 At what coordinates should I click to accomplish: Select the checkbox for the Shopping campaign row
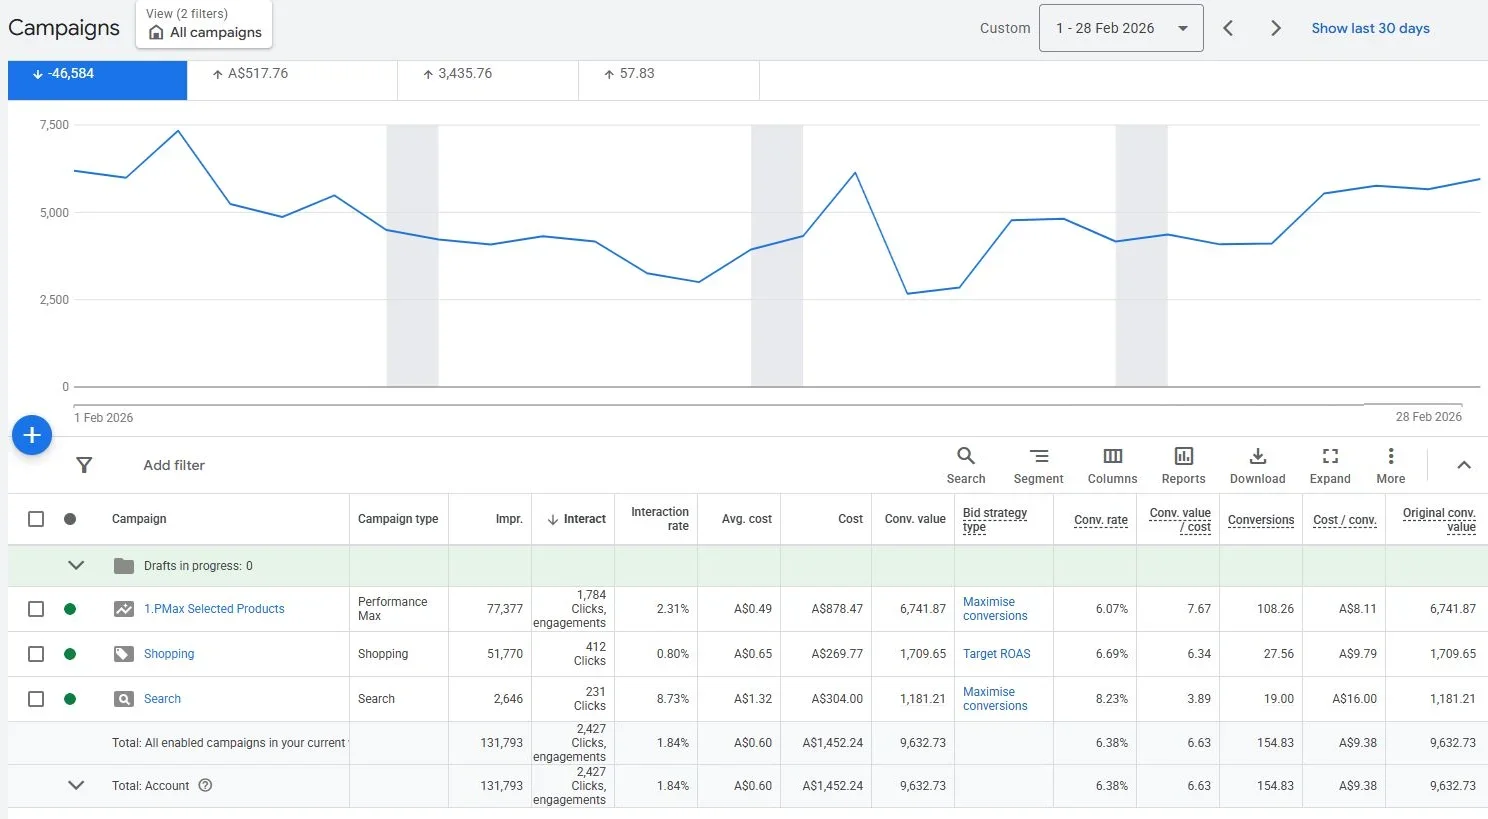36,654
